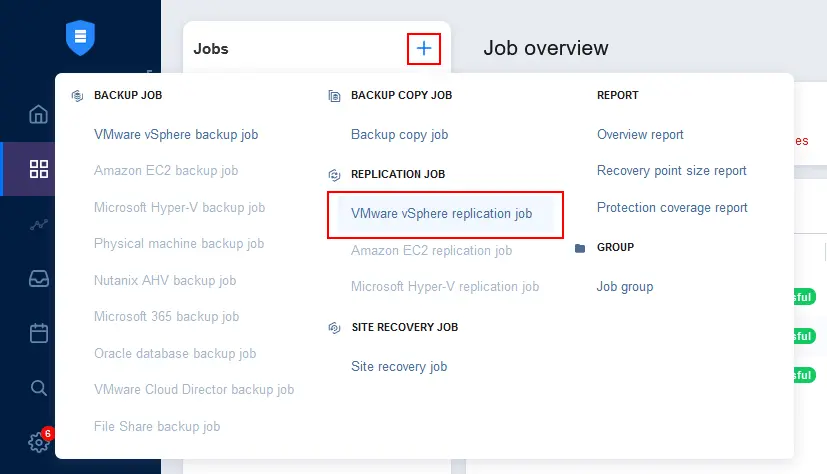Click the Site Recovery Job section icon
Screen dimensions: 827x474
pyautogui.click(x=334, y=327)
